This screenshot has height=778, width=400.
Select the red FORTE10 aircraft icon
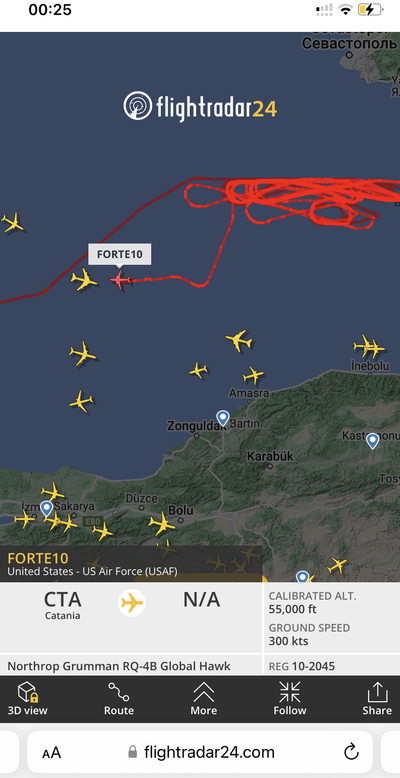pyautogui.click(x=120, y=280)
